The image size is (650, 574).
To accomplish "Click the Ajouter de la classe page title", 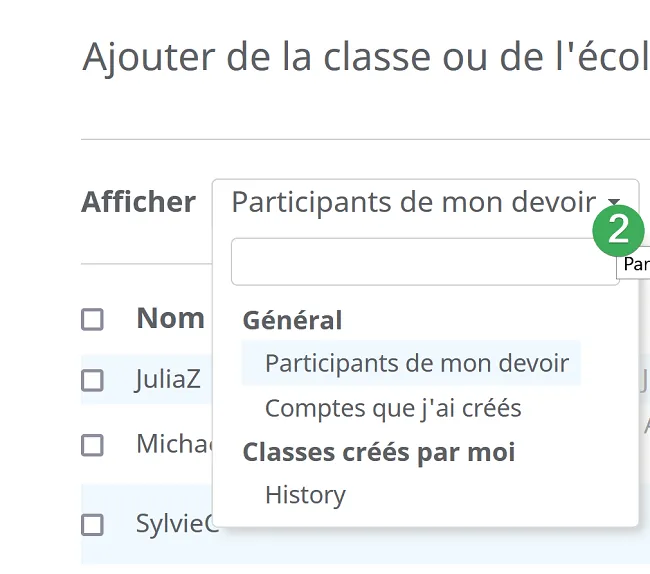I will click(x=366, y=57).
